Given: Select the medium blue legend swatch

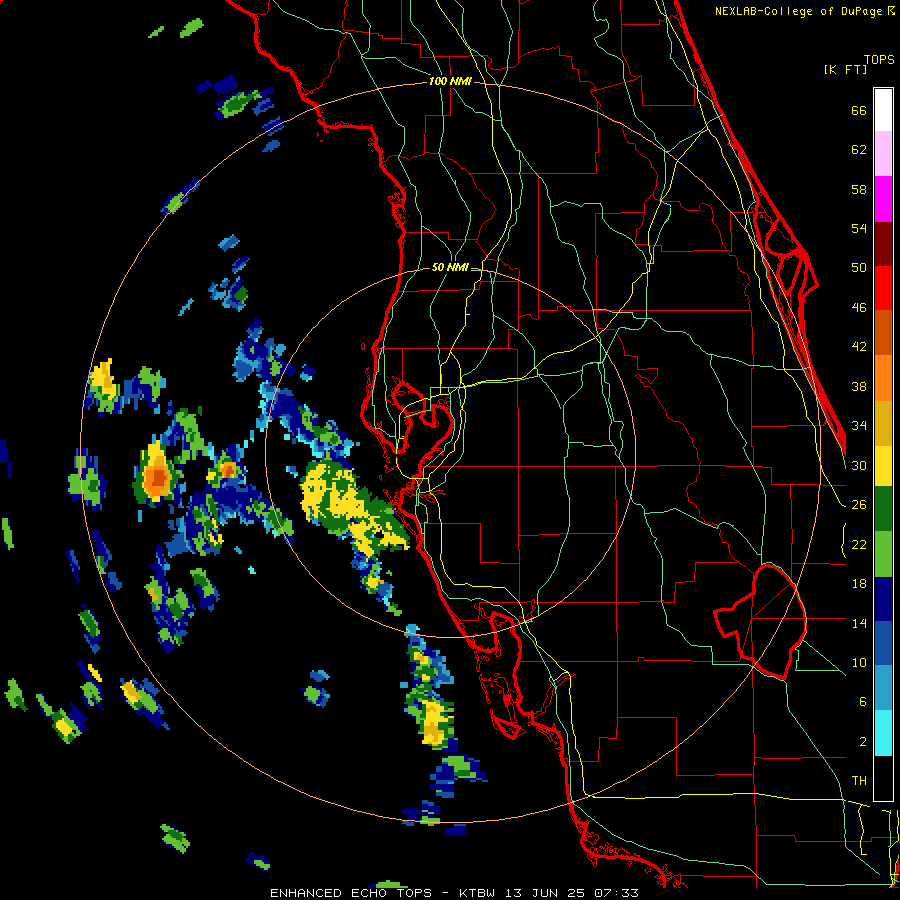Looking at the screenshot, I should [883, 643].
